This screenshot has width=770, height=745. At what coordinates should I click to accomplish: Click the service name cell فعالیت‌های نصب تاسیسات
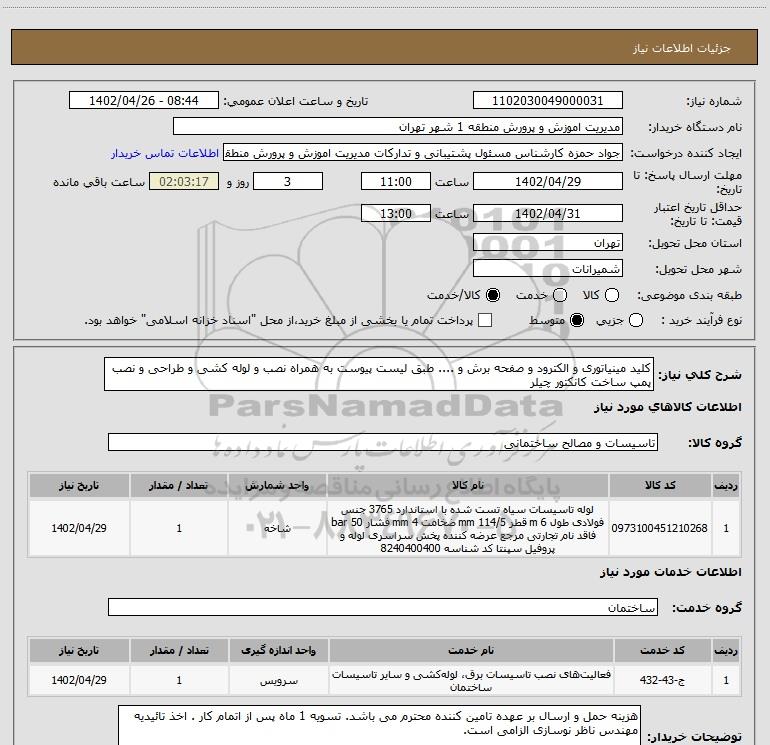click(471, 680)
